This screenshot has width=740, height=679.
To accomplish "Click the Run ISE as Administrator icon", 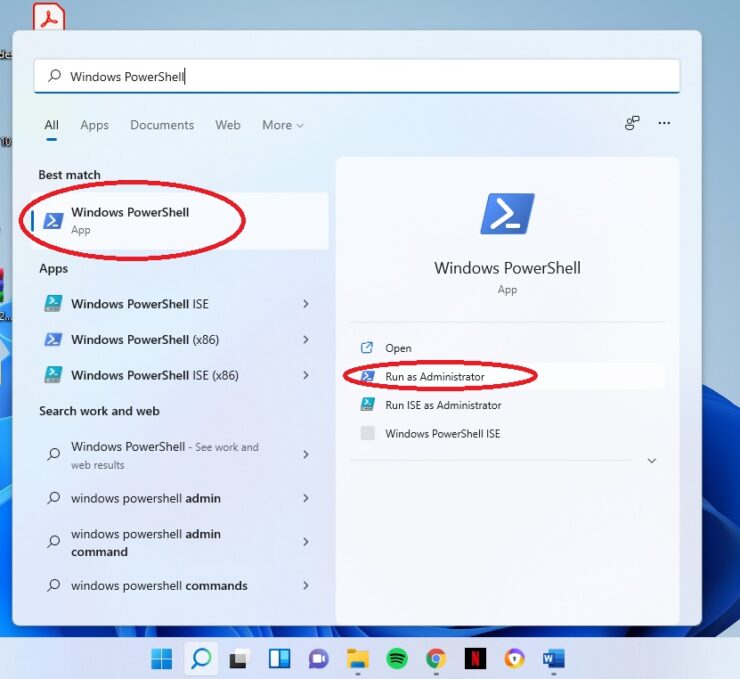I will tap(367, 405).
